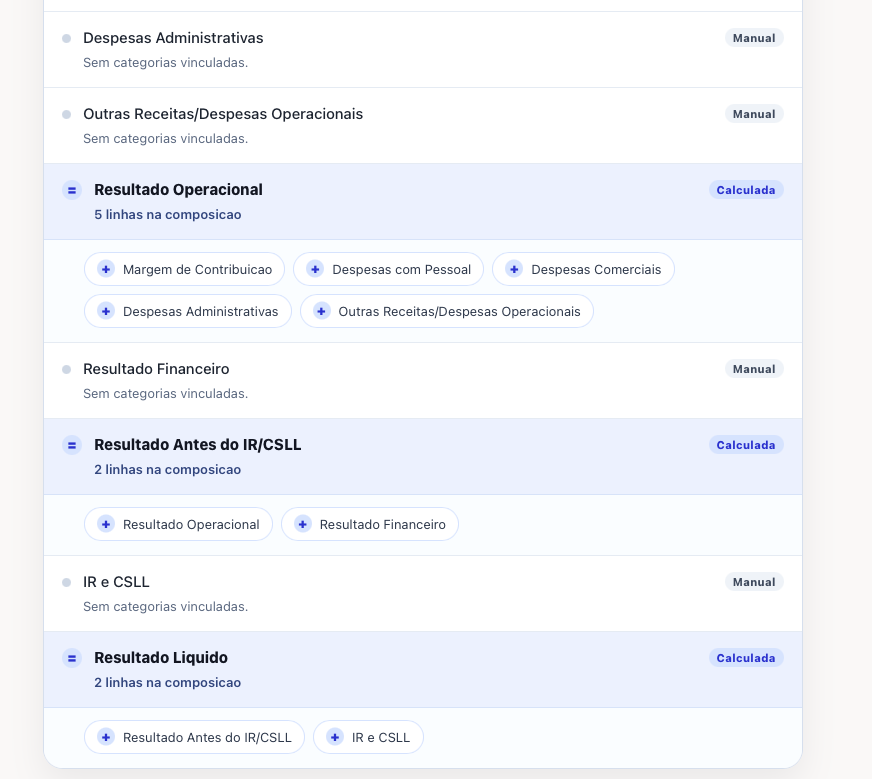
Task: Click the plus icon on IR e CSLL chip
Action: (x=334, y=737)
